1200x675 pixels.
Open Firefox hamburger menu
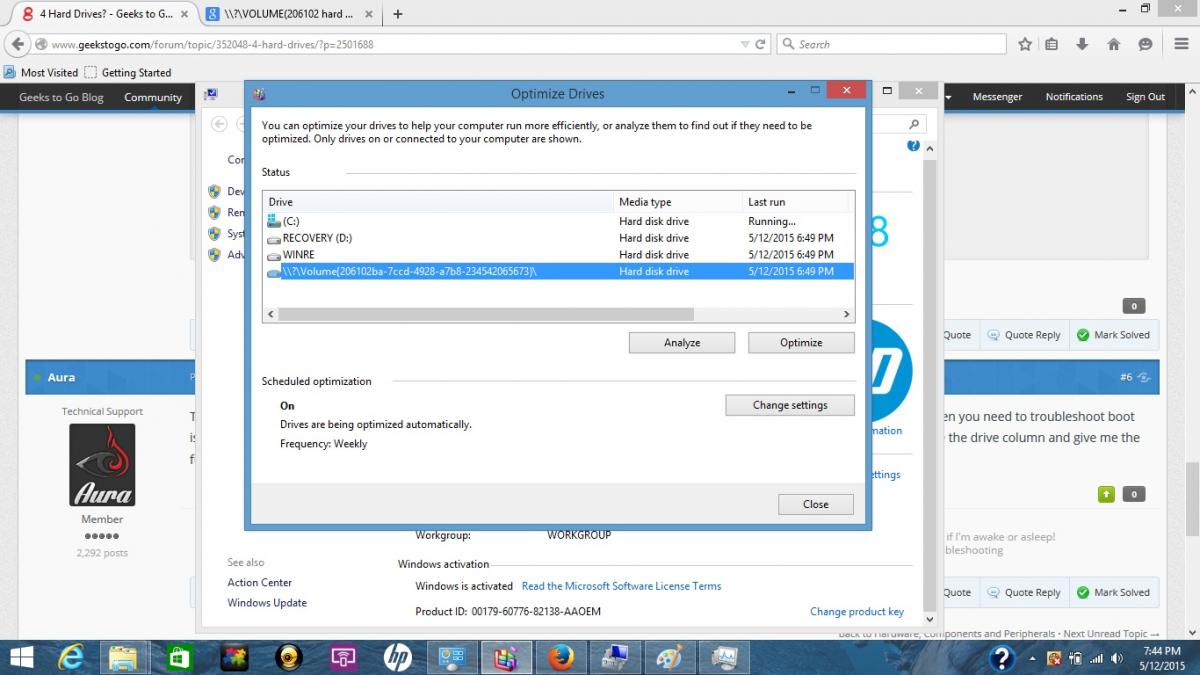[1180, 44]
